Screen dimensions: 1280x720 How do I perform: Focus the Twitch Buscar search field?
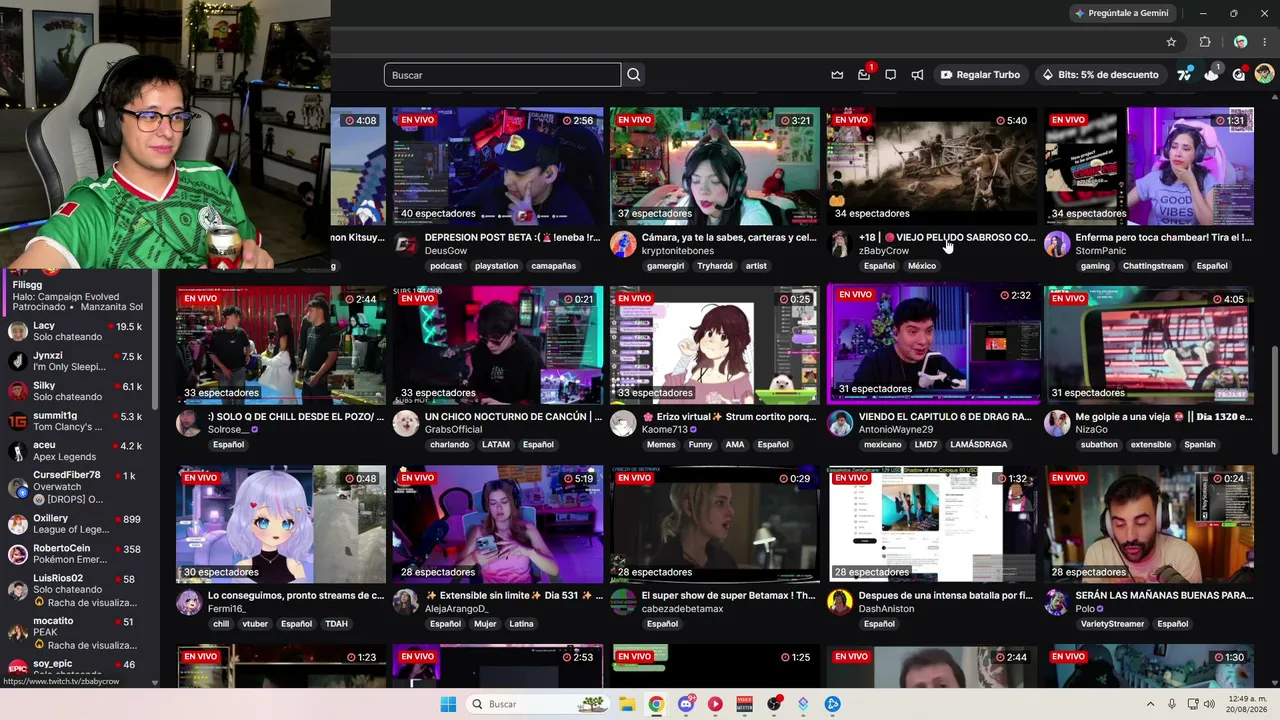coord(502,75)
